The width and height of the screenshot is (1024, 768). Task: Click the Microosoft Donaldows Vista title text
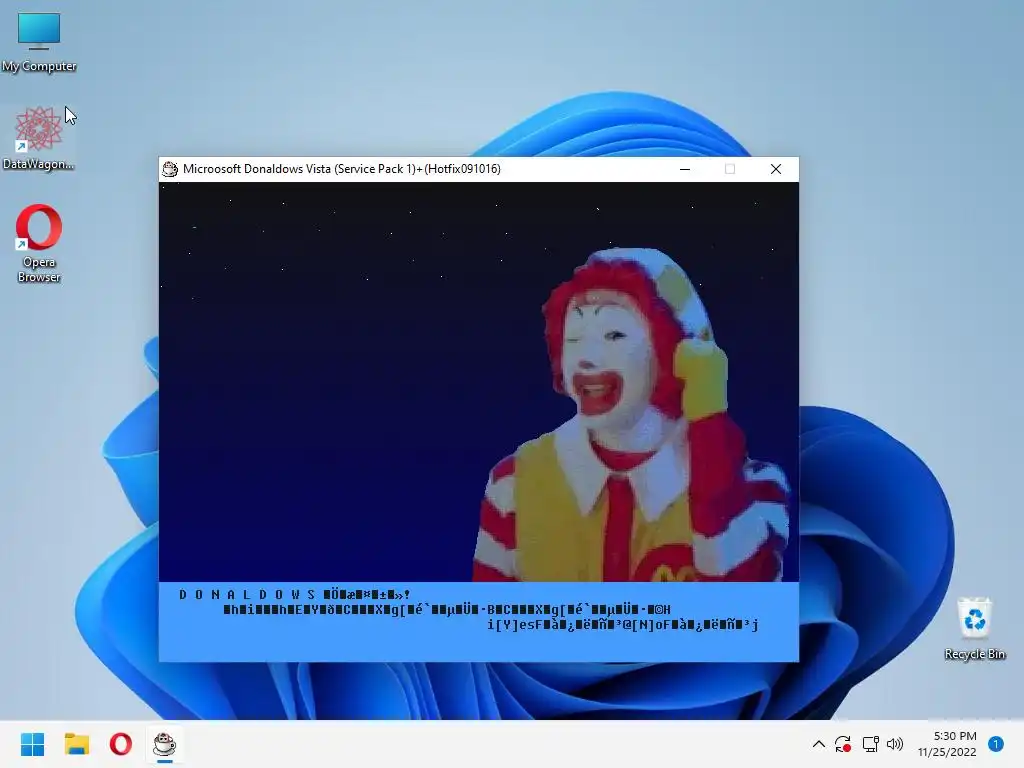[x=342, y=169]
